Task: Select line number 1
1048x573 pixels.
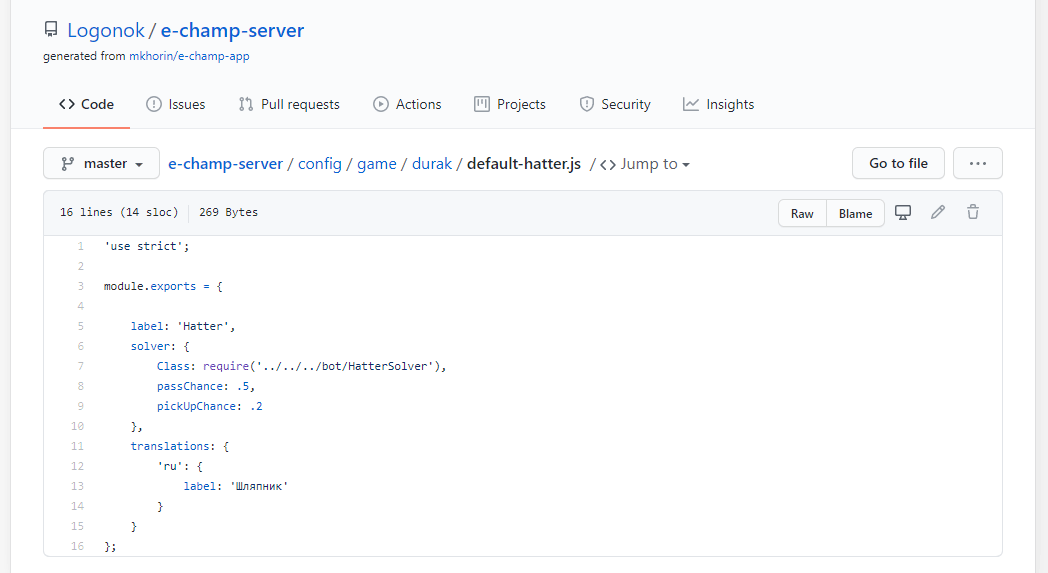Action: pyautogui.click(x=80, y=246)
